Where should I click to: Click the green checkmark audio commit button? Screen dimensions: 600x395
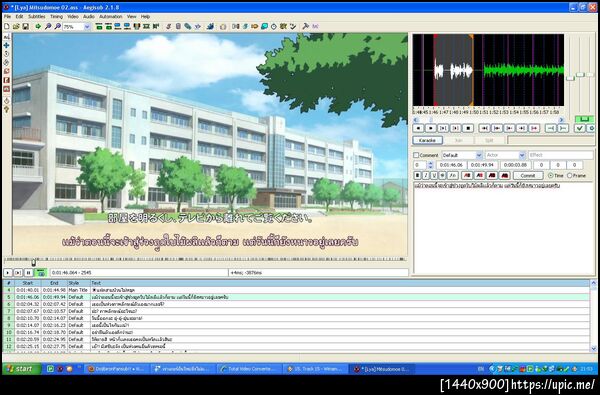(580, 128)
